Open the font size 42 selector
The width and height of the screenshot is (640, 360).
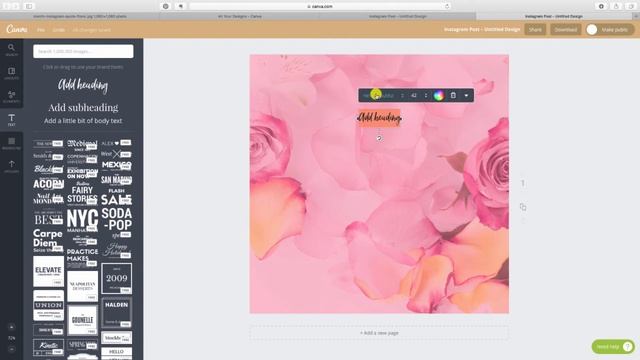pos(418,96)
